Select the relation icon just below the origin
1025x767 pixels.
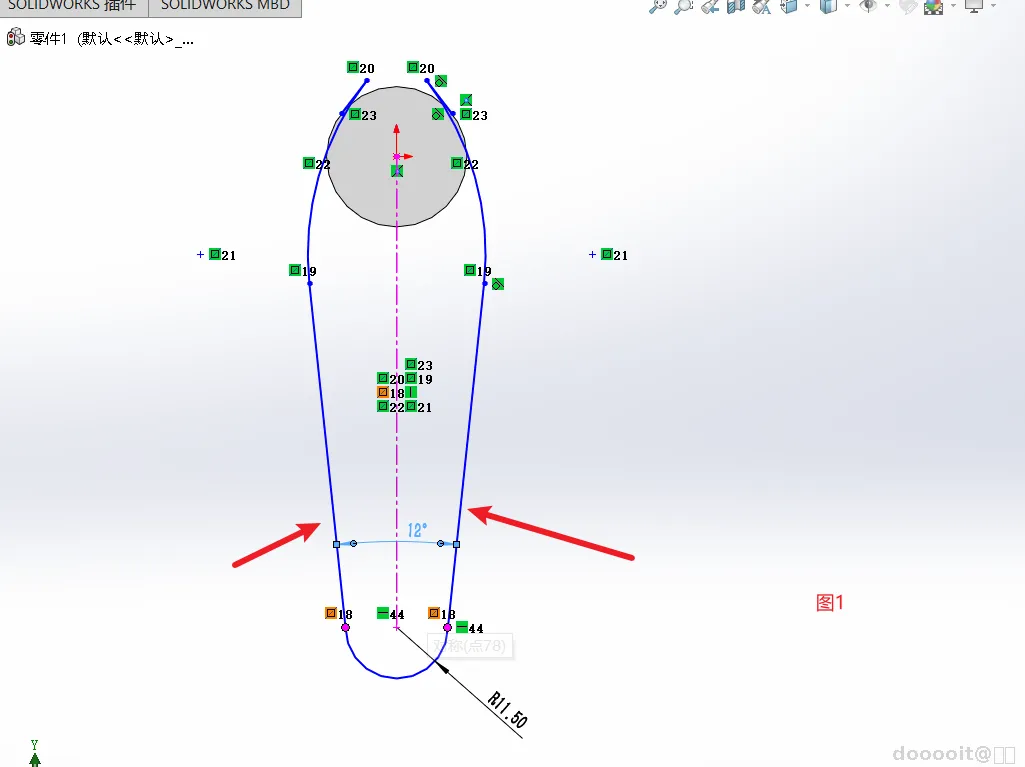pos(397,171)
